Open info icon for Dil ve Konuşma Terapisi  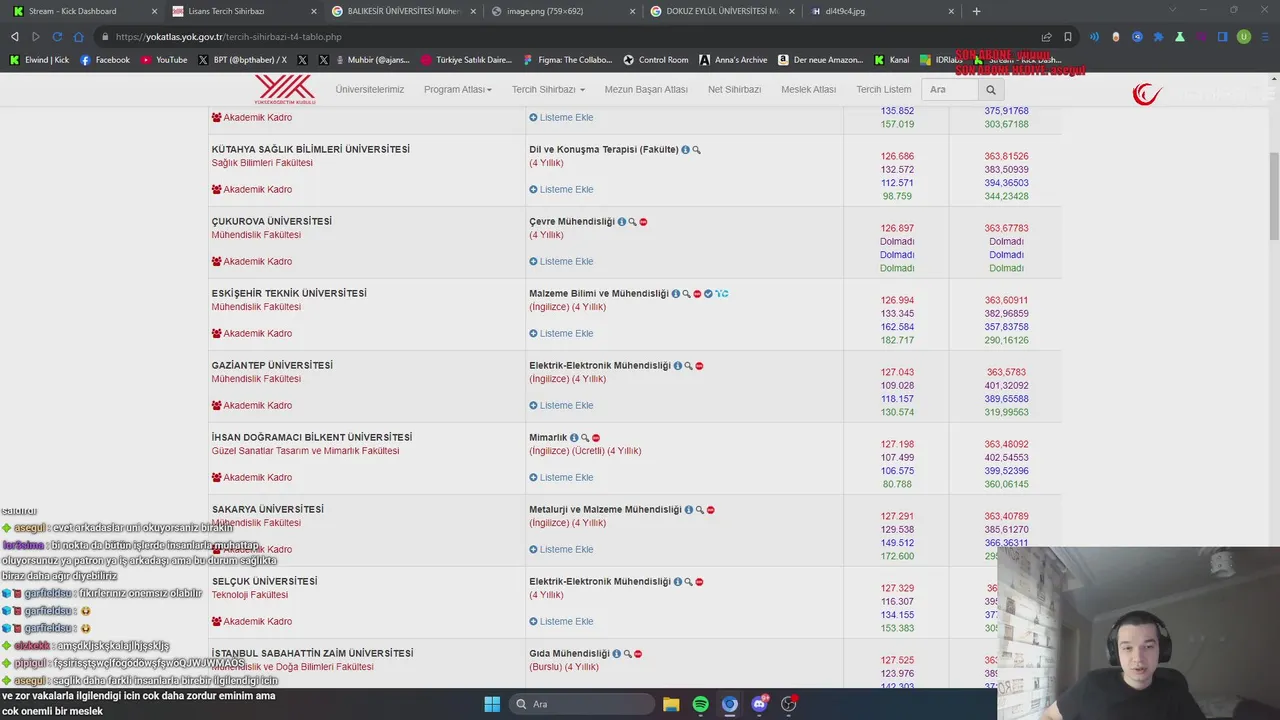click(x=685, y=150)
